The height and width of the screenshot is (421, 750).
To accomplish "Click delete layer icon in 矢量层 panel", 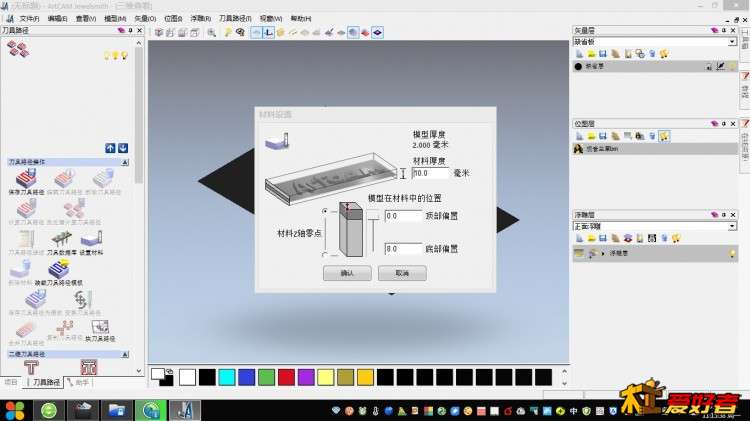I will point(652,54).
